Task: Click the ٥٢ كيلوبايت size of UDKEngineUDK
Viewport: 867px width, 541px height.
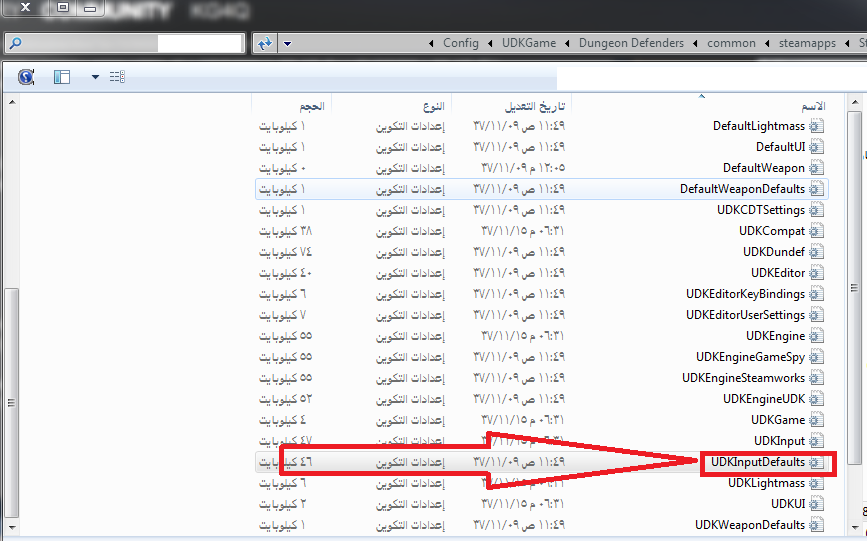Action: point(285,399)
